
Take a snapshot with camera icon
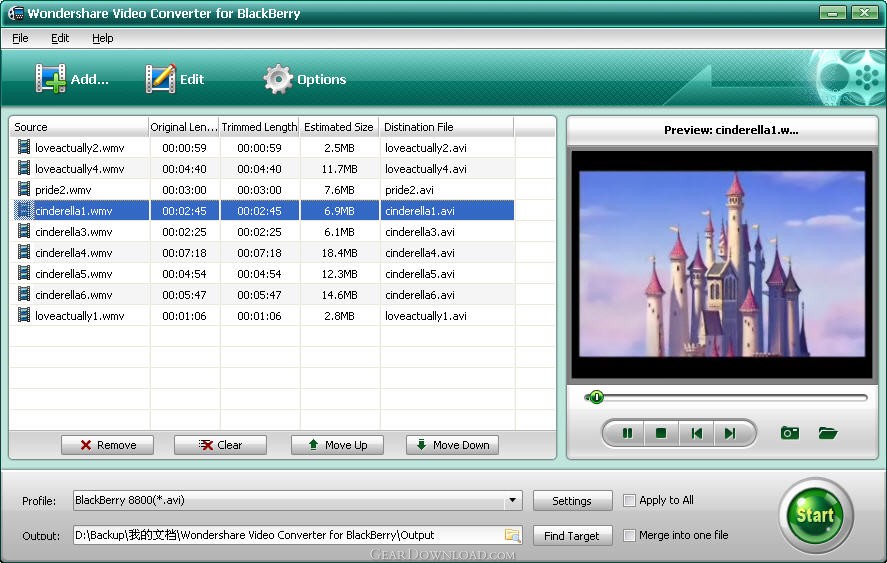(x=790, y=433)
